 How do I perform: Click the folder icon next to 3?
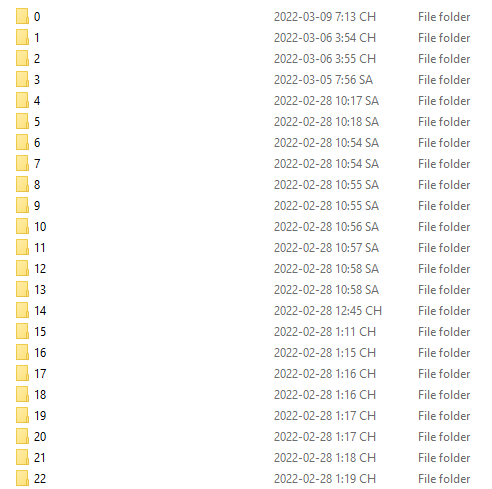pos(22,80)
